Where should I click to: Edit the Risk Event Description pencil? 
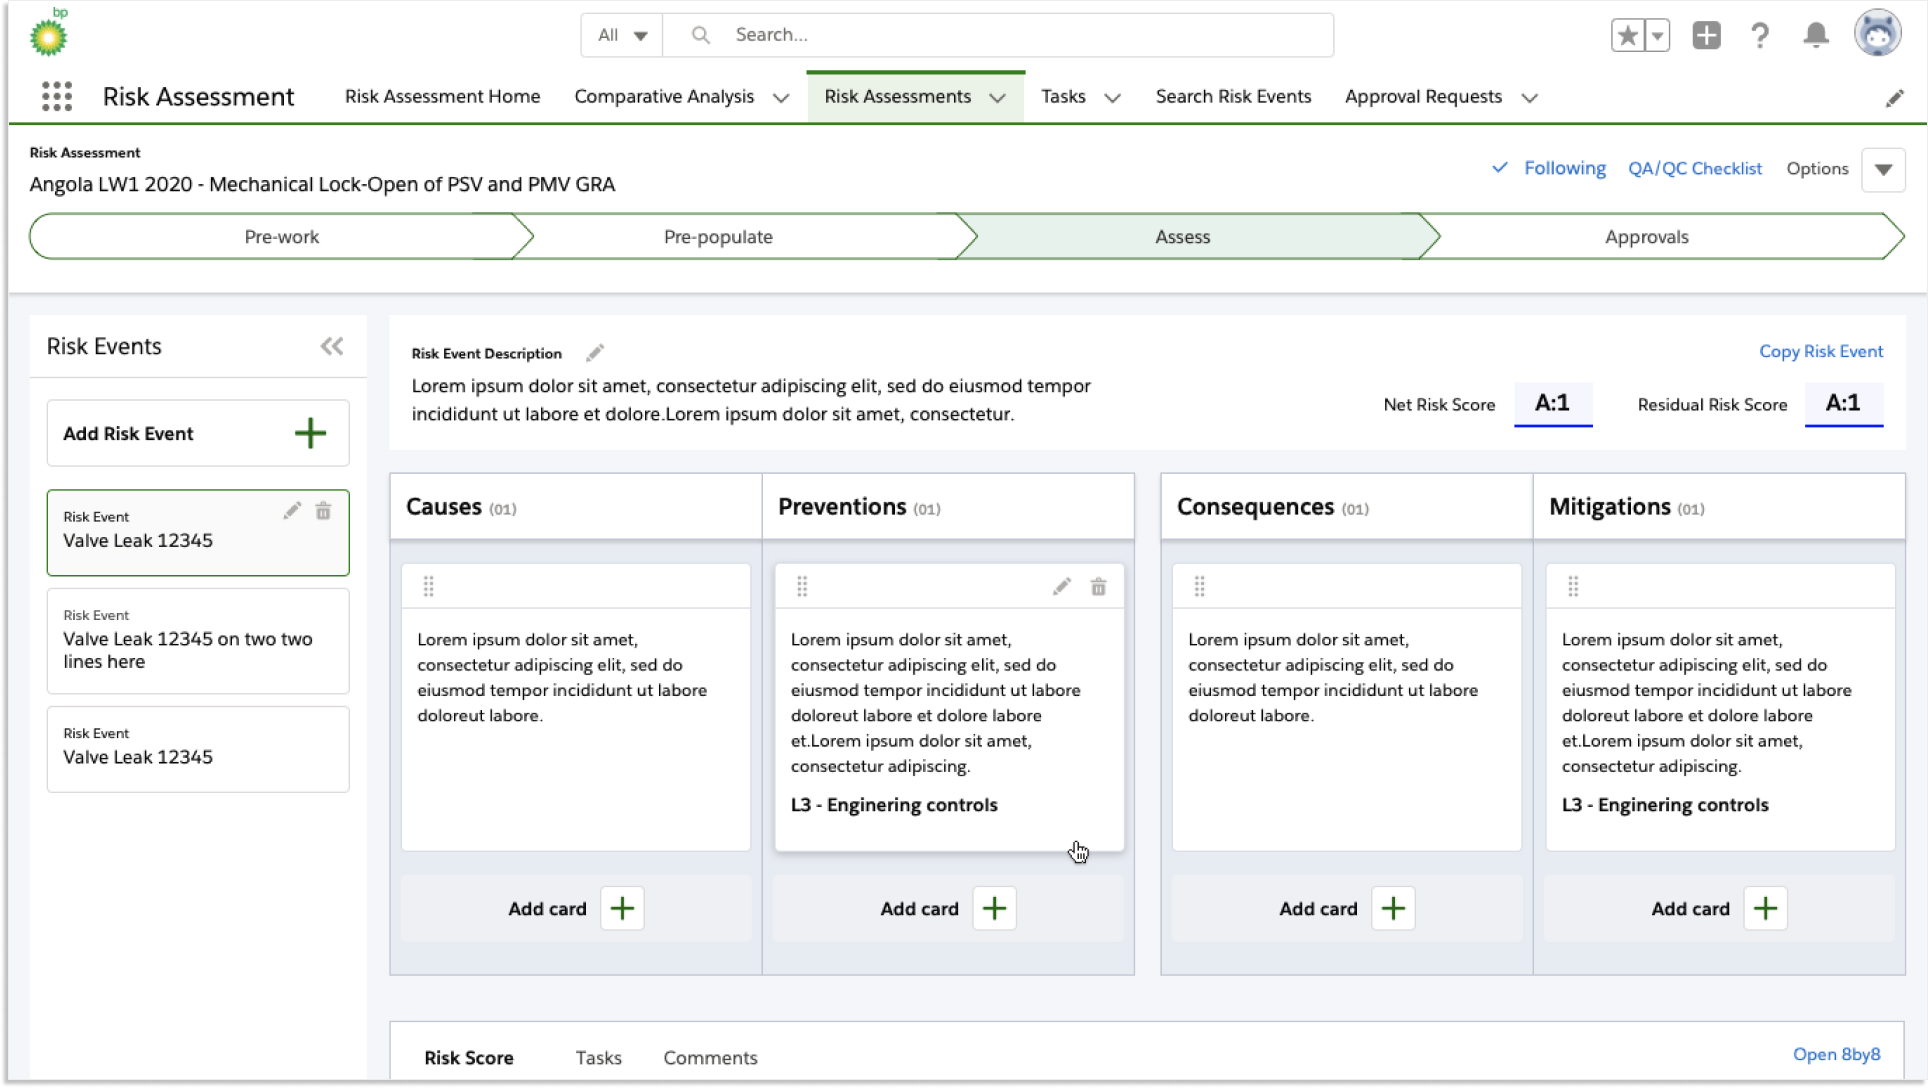pyautogui.click(x=595, y=352)
